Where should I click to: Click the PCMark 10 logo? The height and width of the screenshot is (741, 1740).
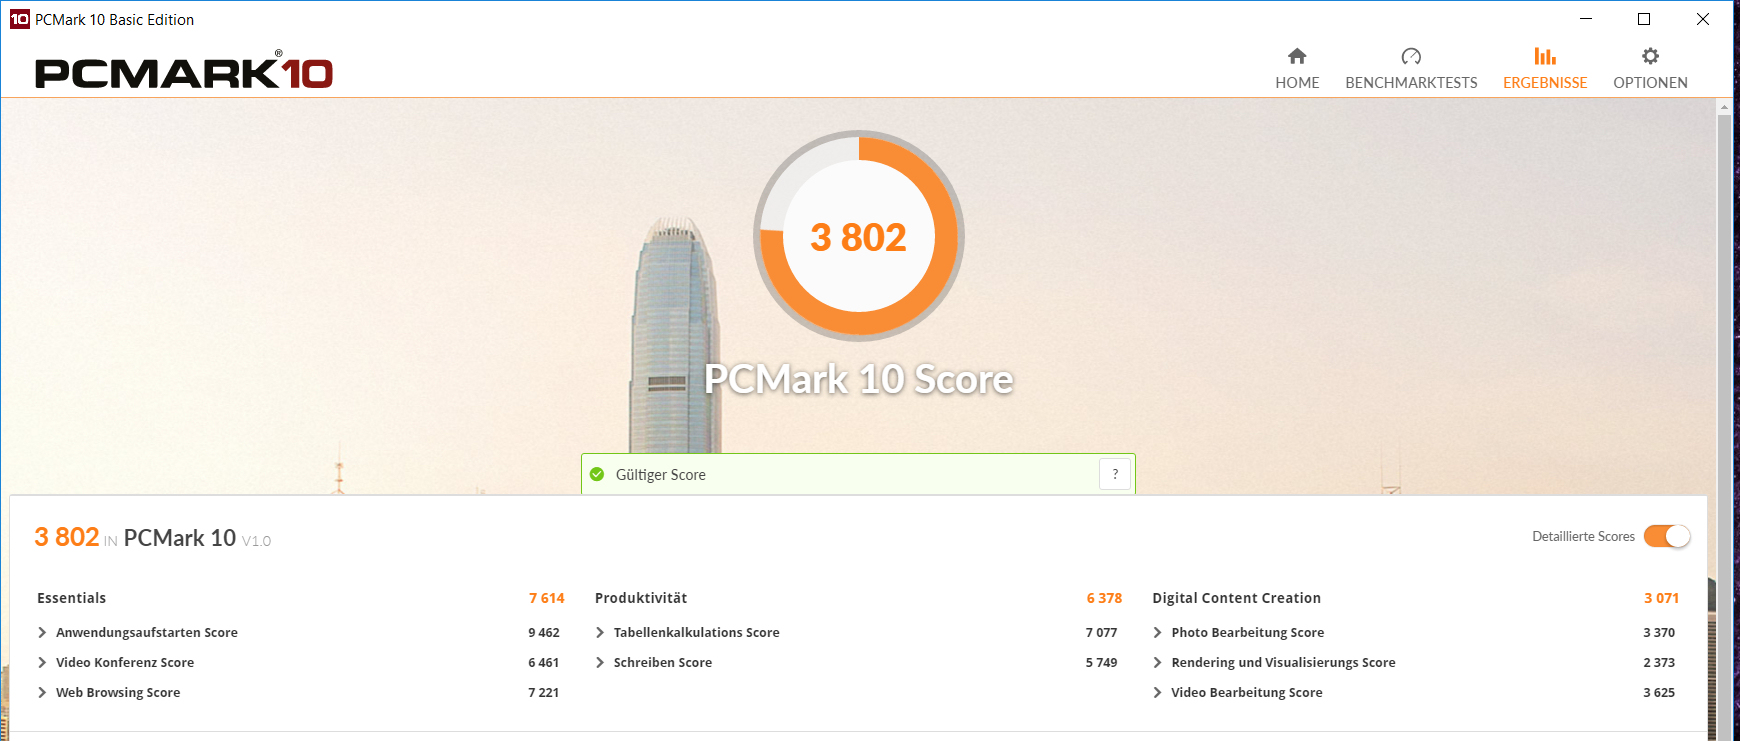[x=184, y=72]
